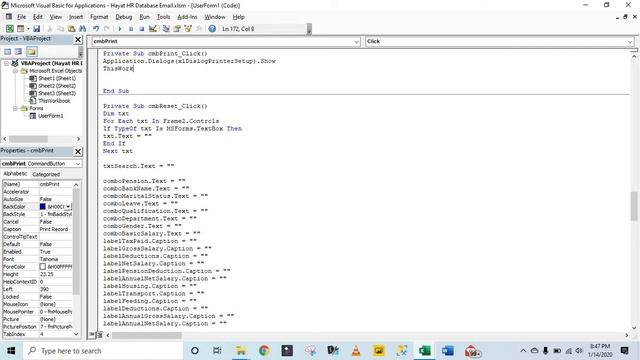
Task: Click the BackColor blue color swatch
Action: coord(42,207)
